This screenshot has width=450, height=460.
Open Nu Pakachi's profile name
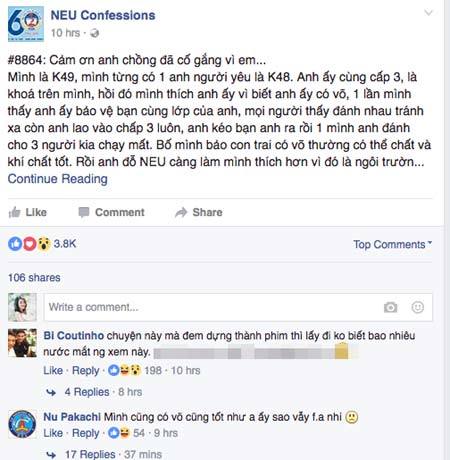pos(72,417)
